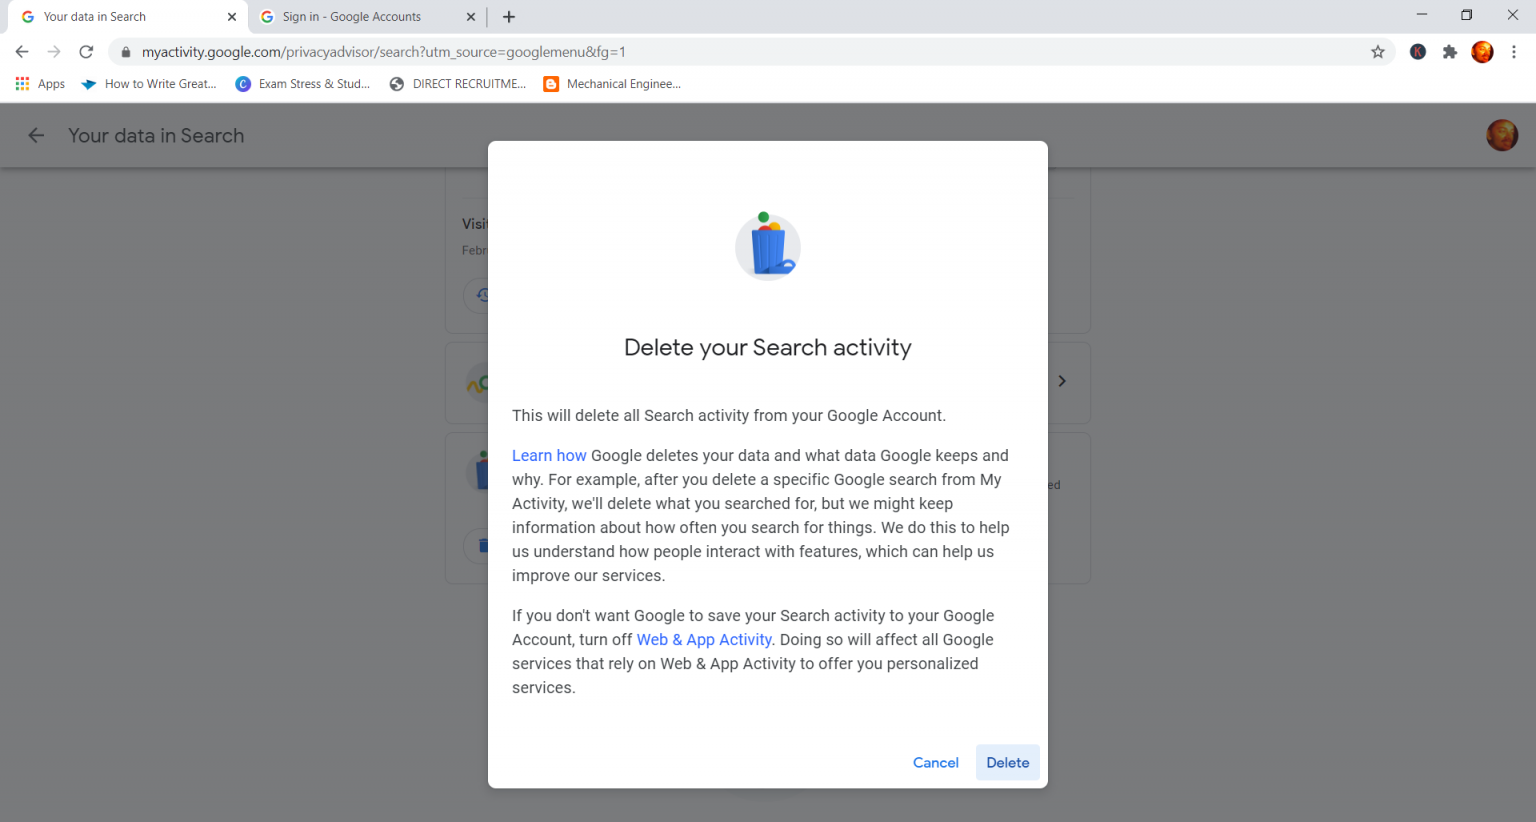Open the Chrome three-dot menu
This screenshot has height=822, width=1536.
(1514, 51)
